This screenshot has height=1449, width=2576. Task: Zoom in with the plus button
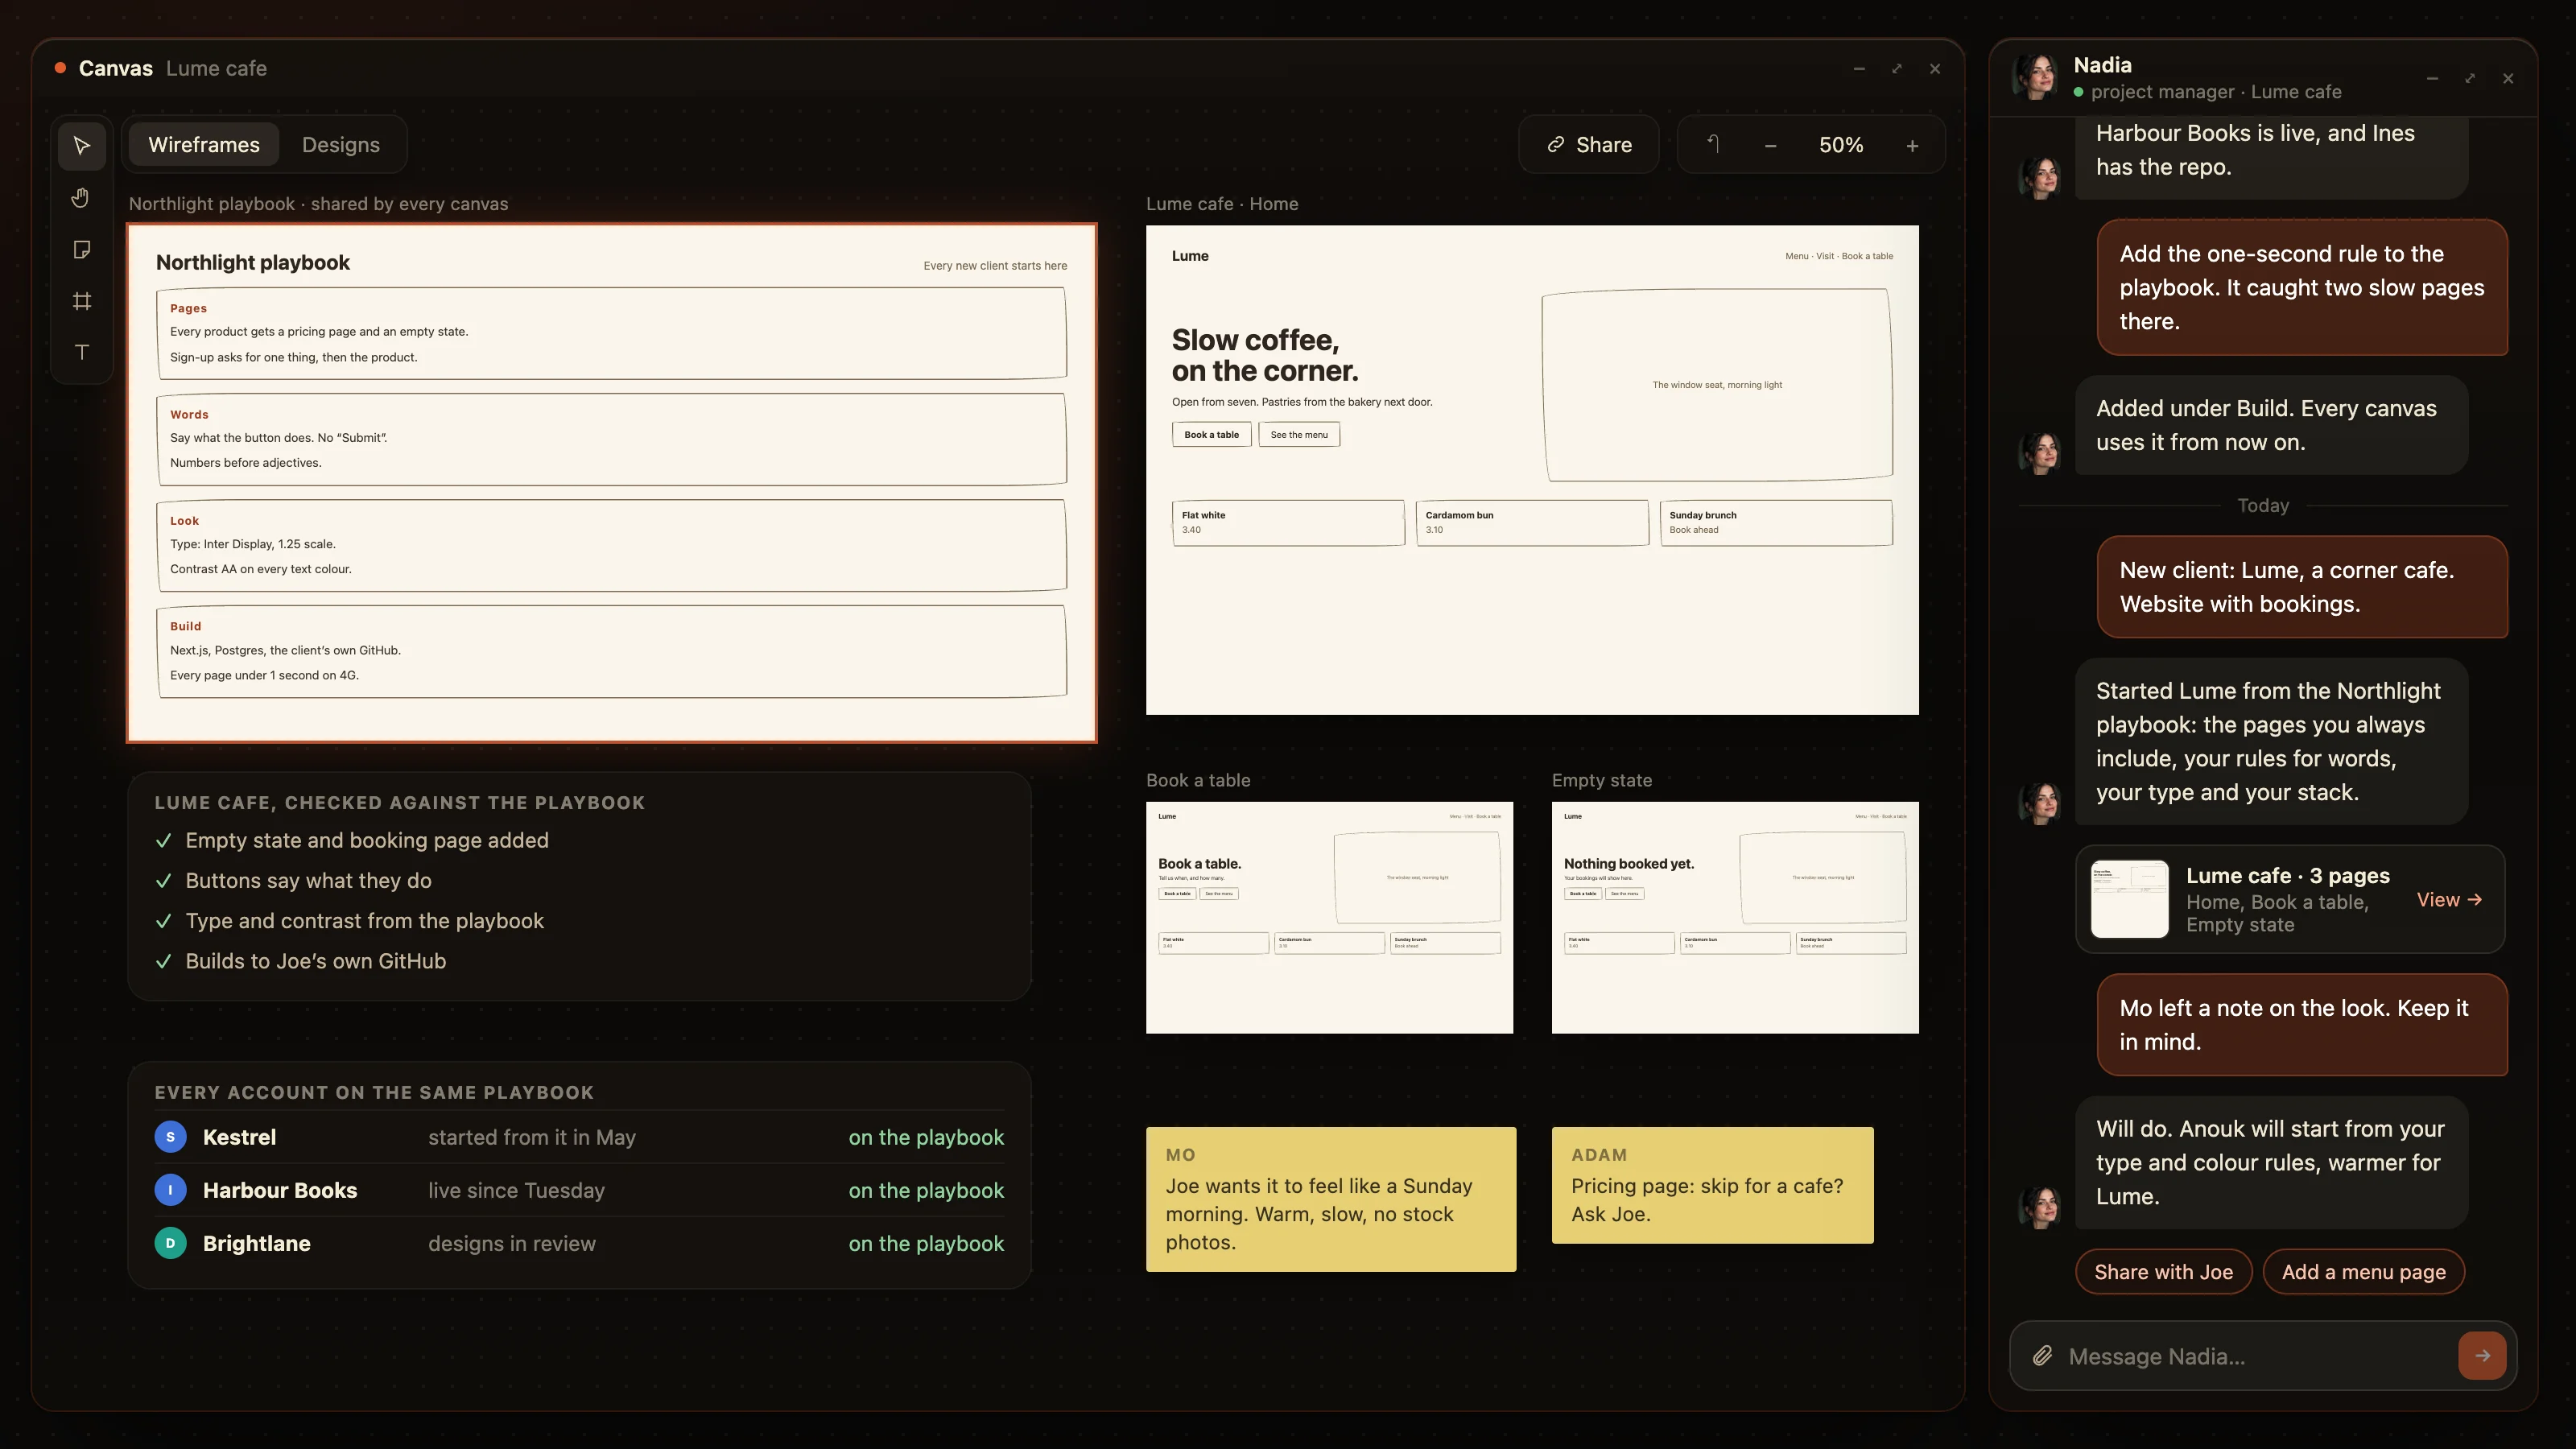tap(1912, 146)
